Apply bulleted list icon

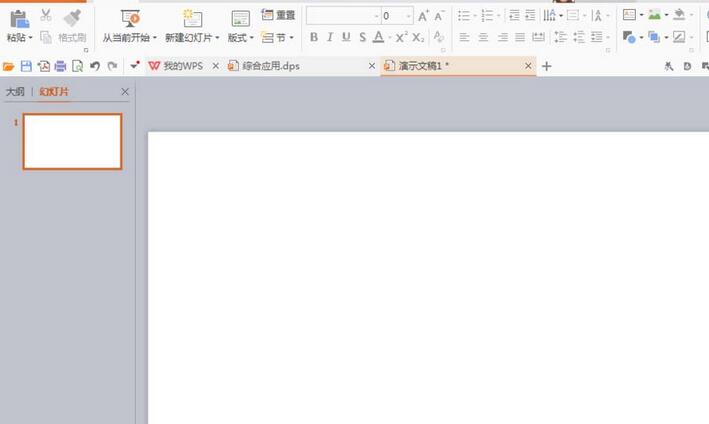(x=464, y=16)
